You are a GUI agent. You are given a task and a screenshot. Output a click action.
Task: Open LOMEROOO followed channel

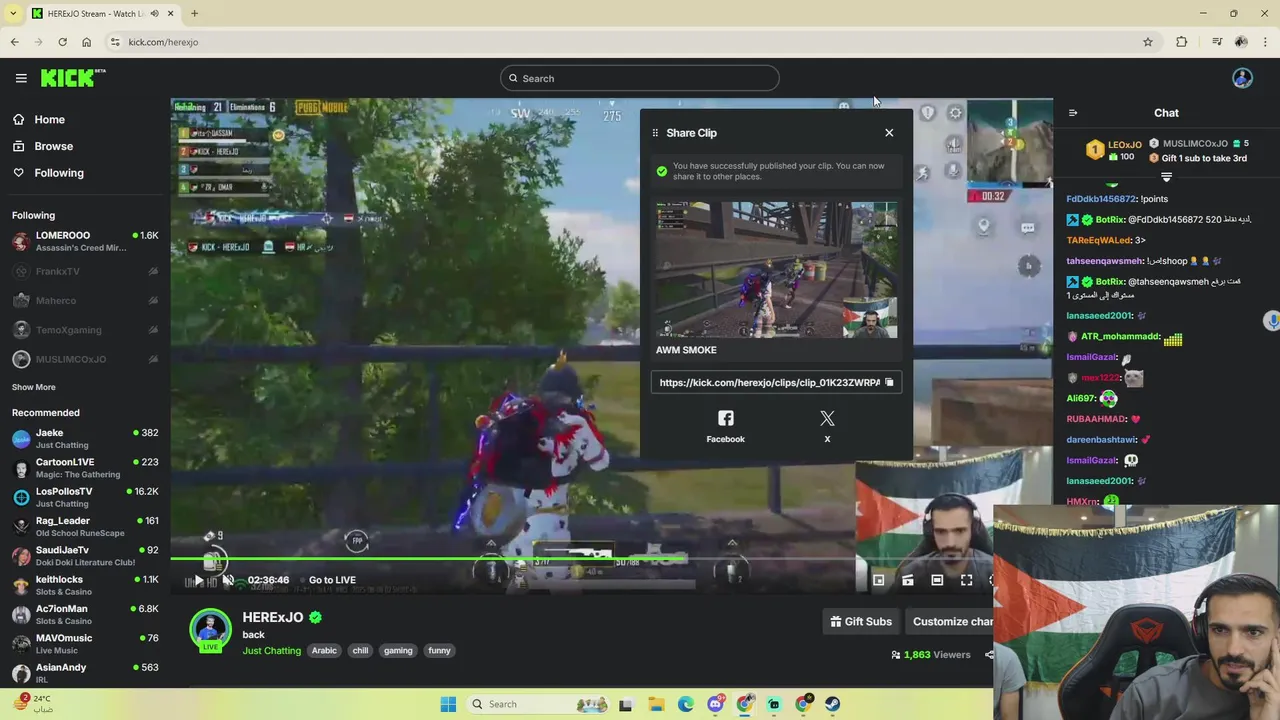click(85, 242)
